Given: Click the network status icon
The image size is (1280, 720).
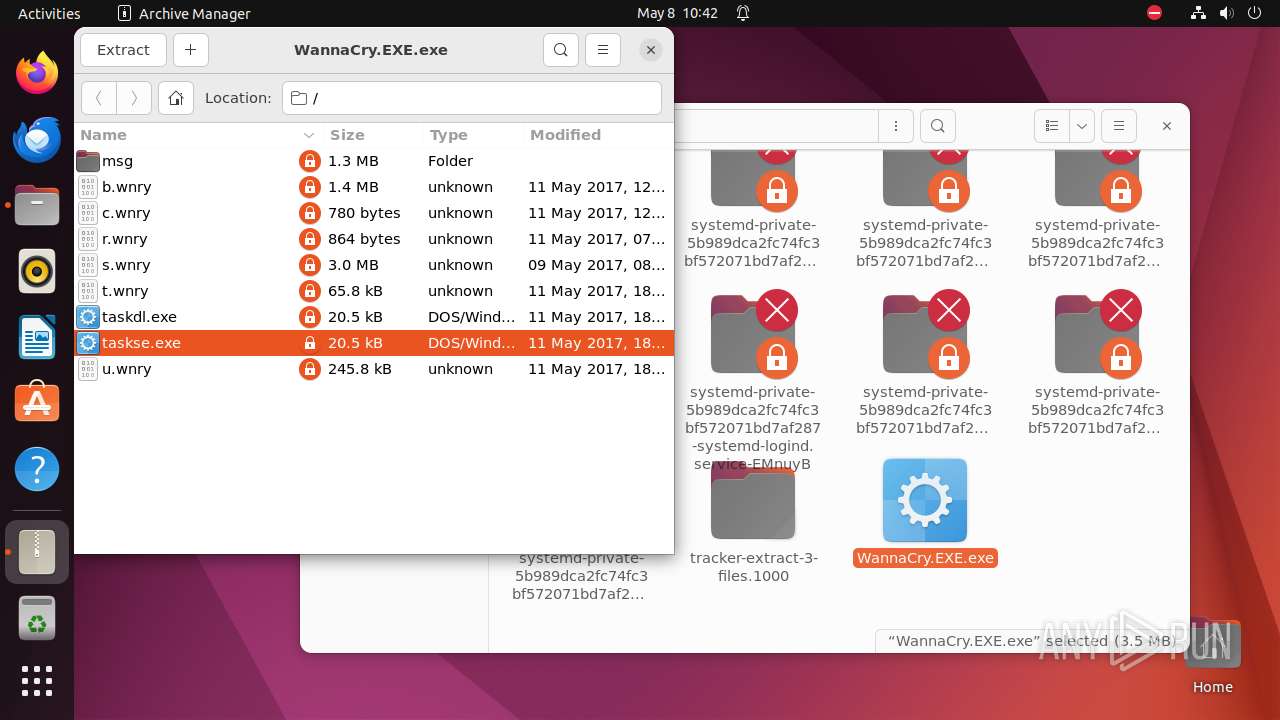Looking at the screenshot, I should pos(1198,13).
